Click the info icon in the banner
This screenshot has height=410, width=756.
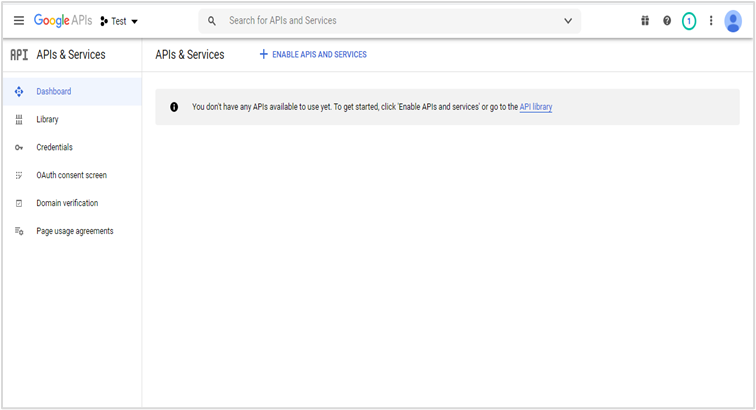click(x=174, y=107)
